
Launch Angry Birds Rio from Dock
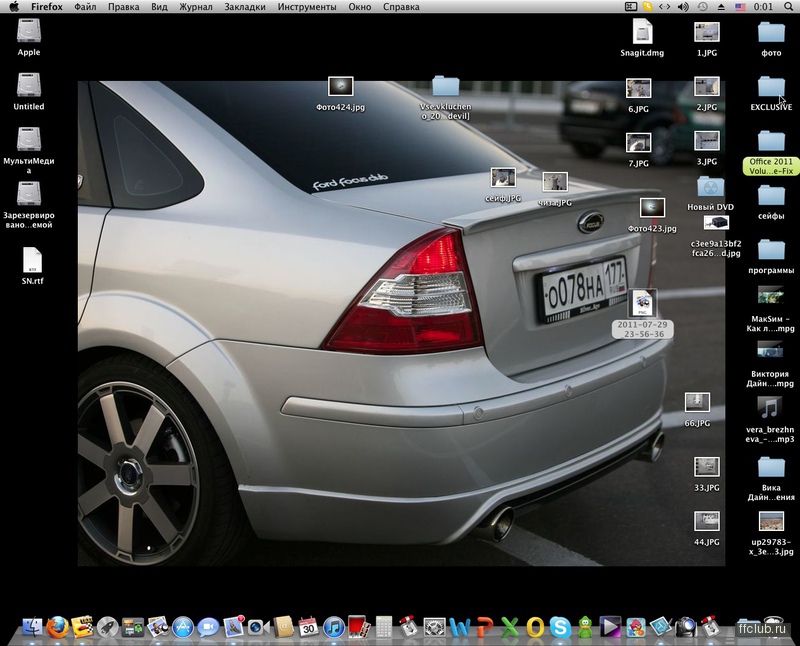tap(635, 627)
